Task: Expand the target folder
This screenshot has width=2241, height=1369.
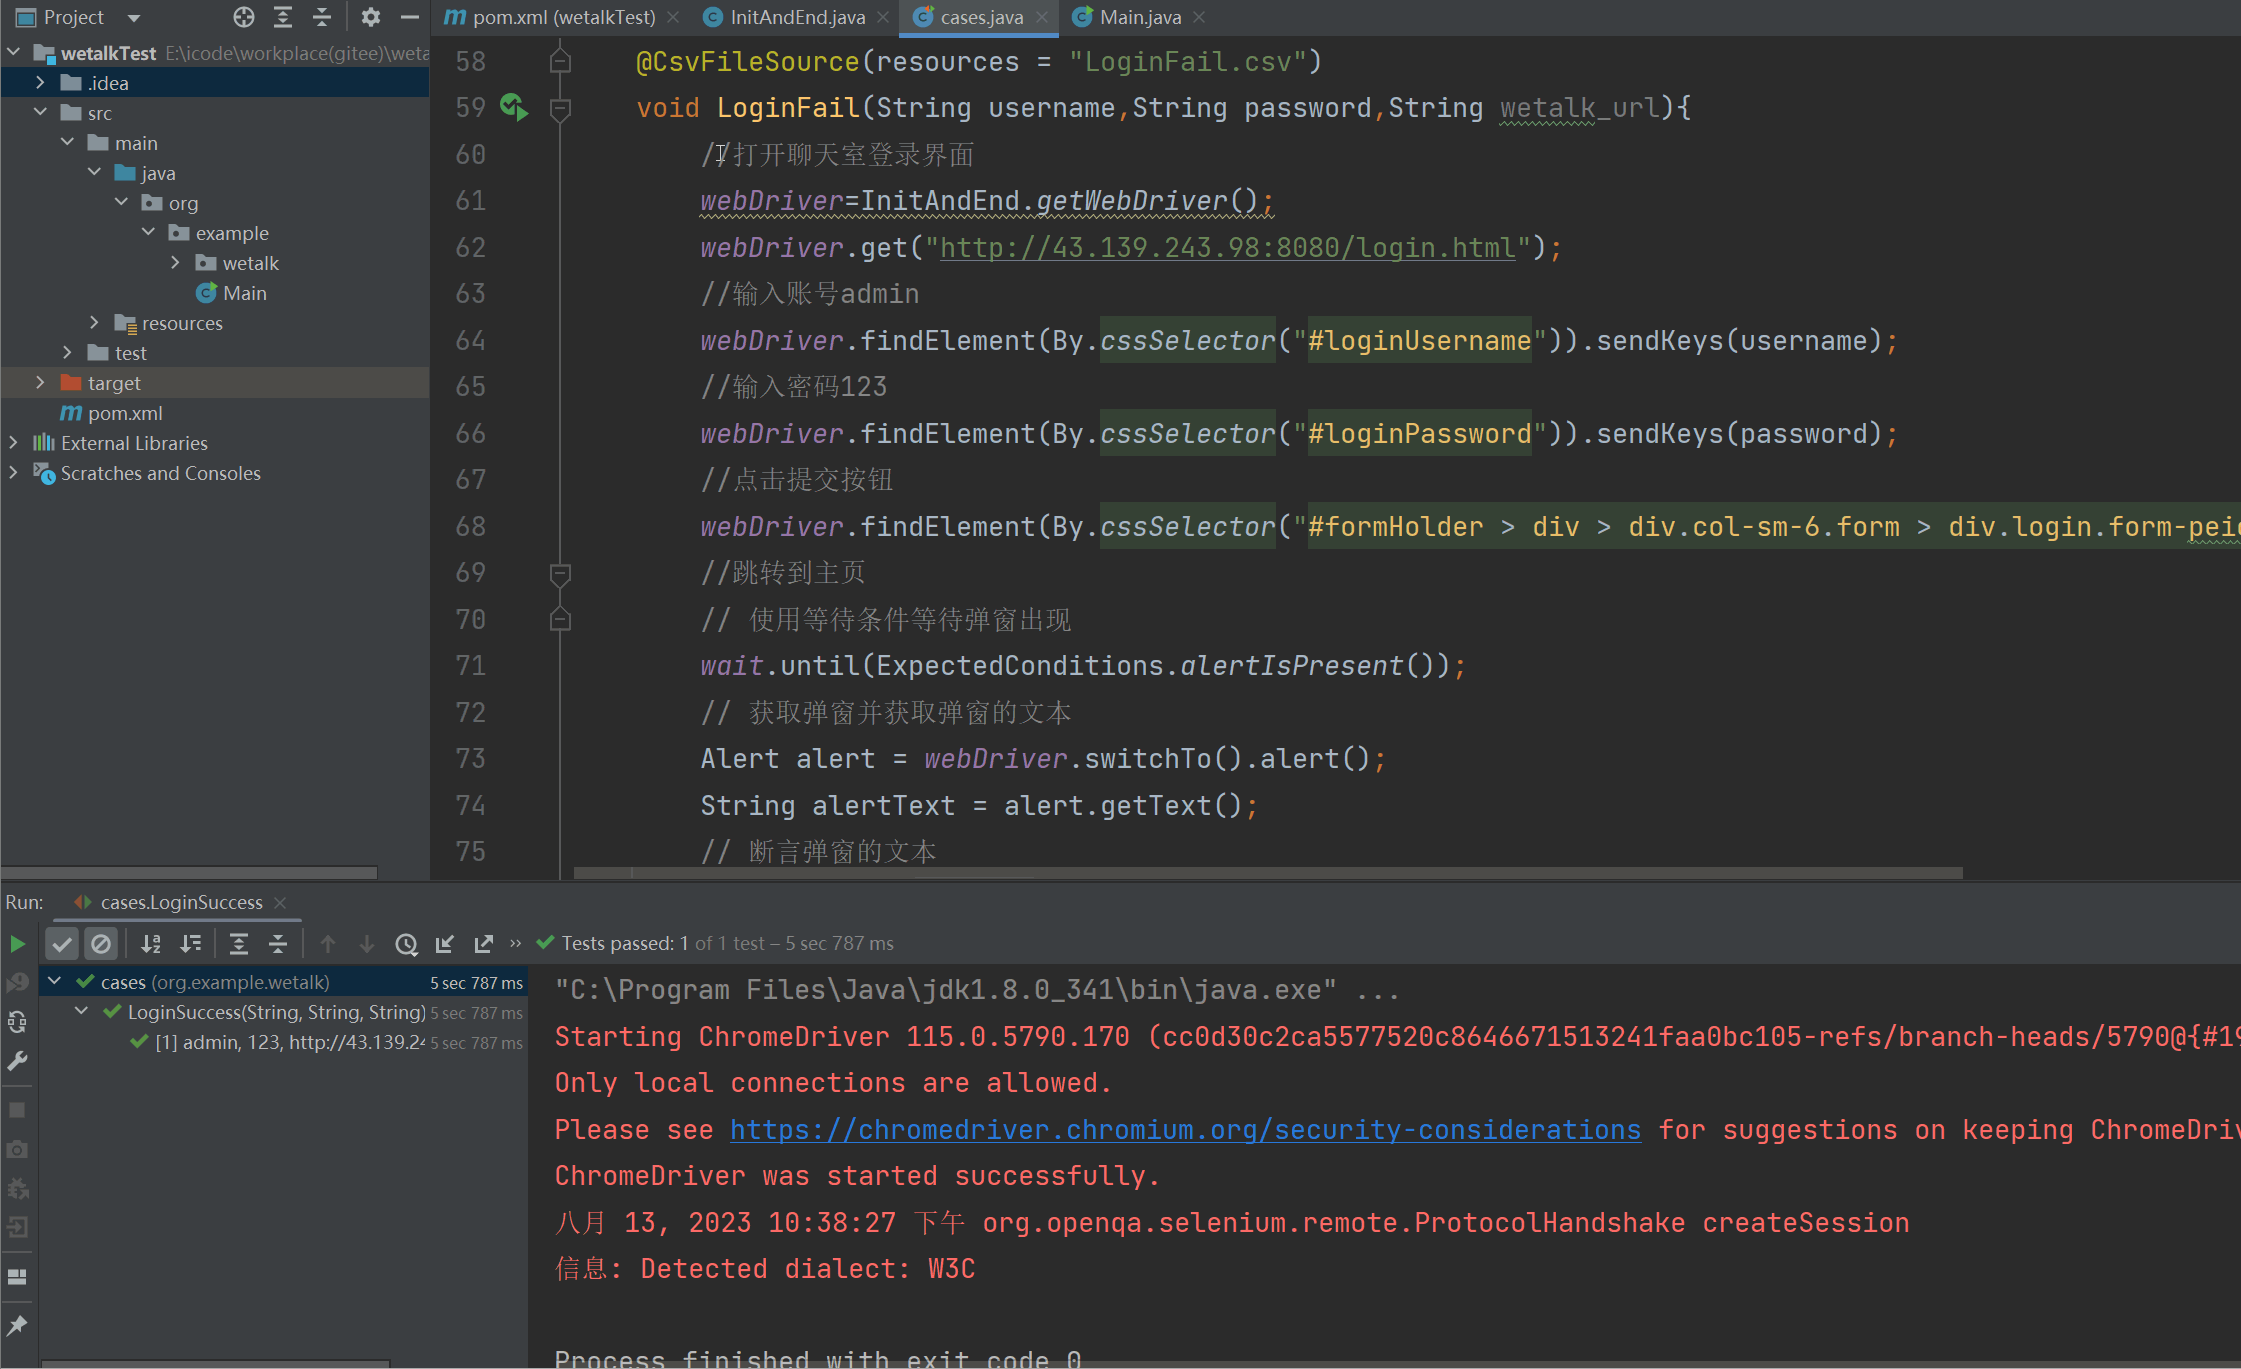Action: tap(40, 383)
